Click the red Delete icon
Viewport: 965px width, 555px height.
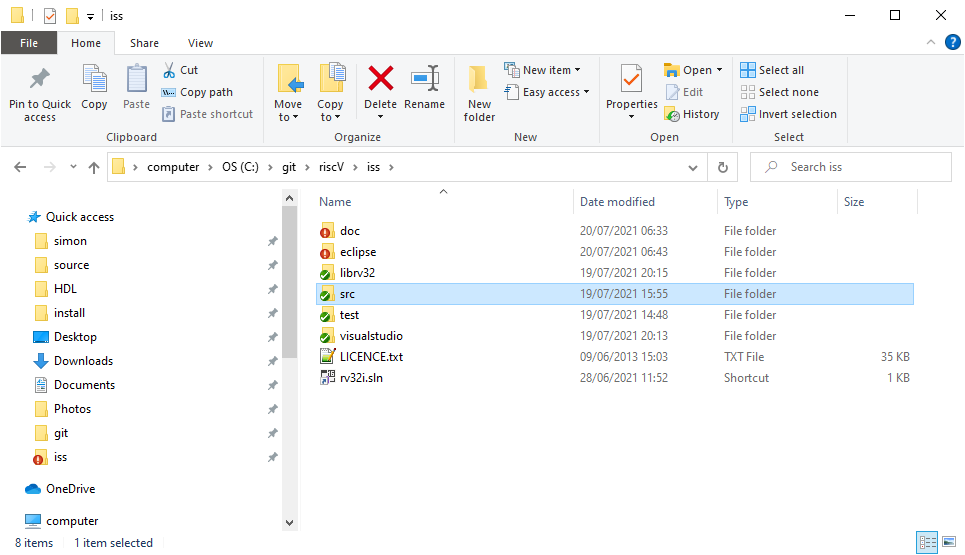click(380, 80)
